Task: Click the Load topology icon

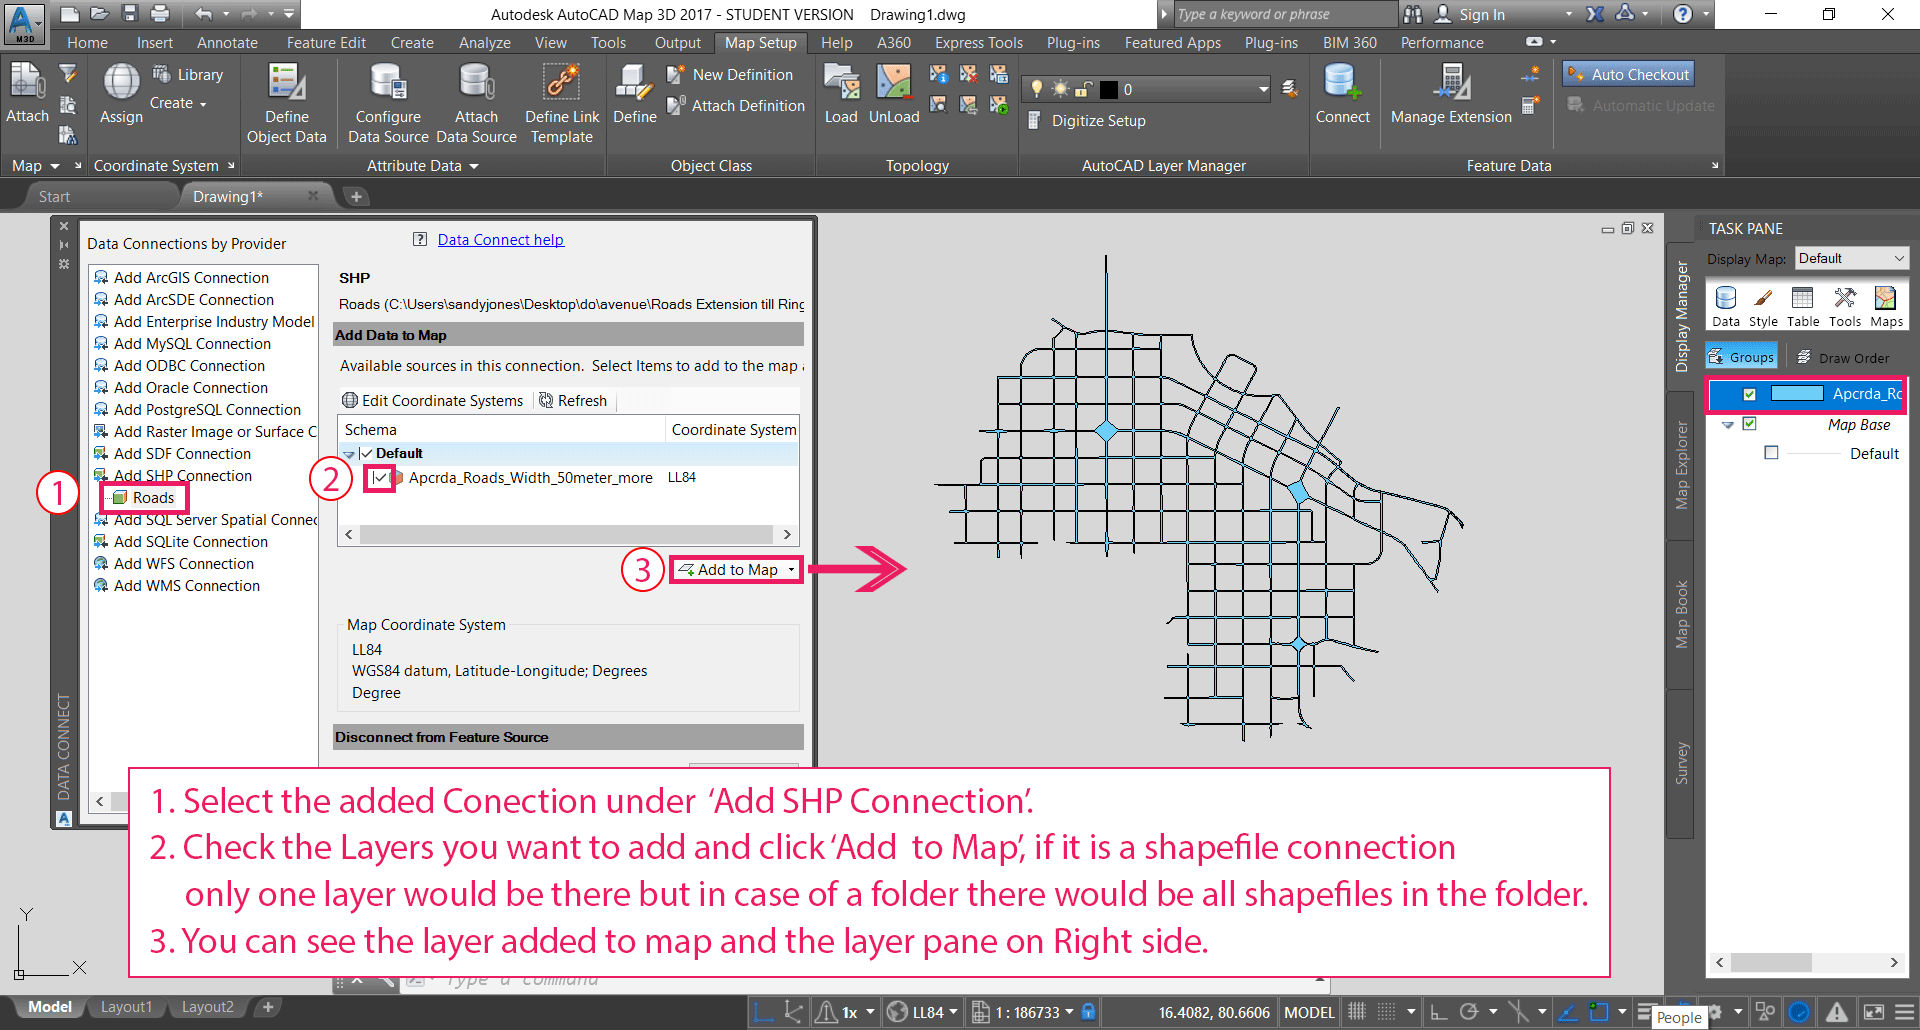Action: coord(841,84)
